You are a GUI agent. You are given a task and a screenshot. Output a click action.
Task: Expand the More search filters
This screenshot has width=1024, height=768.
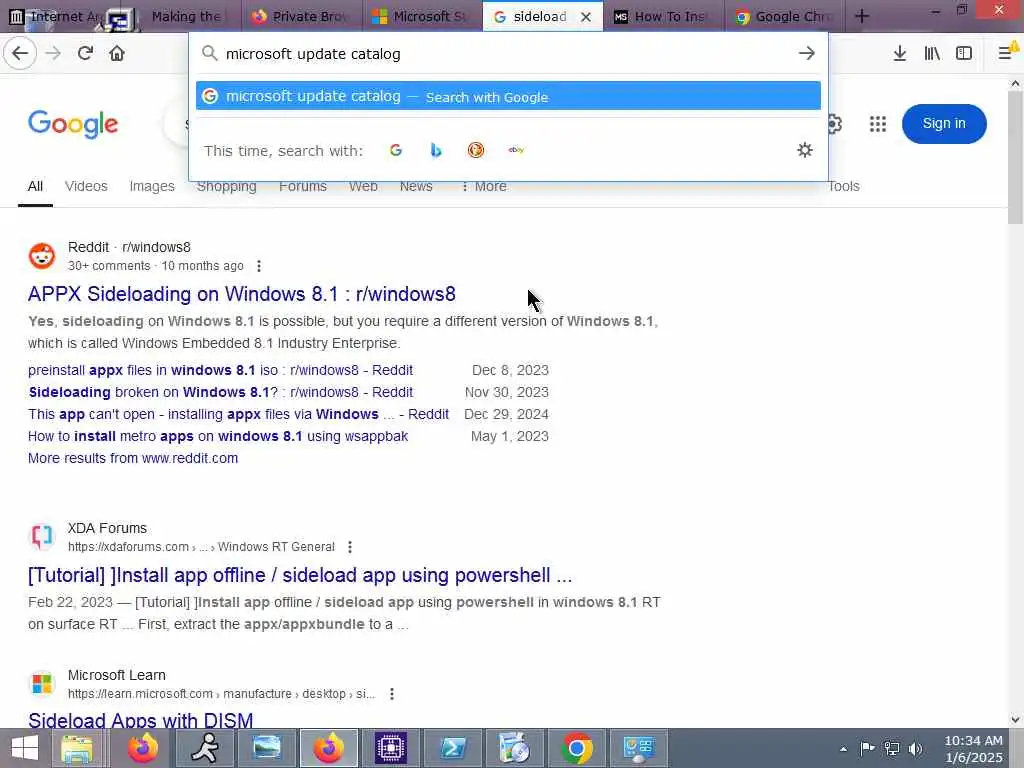click(x=485, y=186)
